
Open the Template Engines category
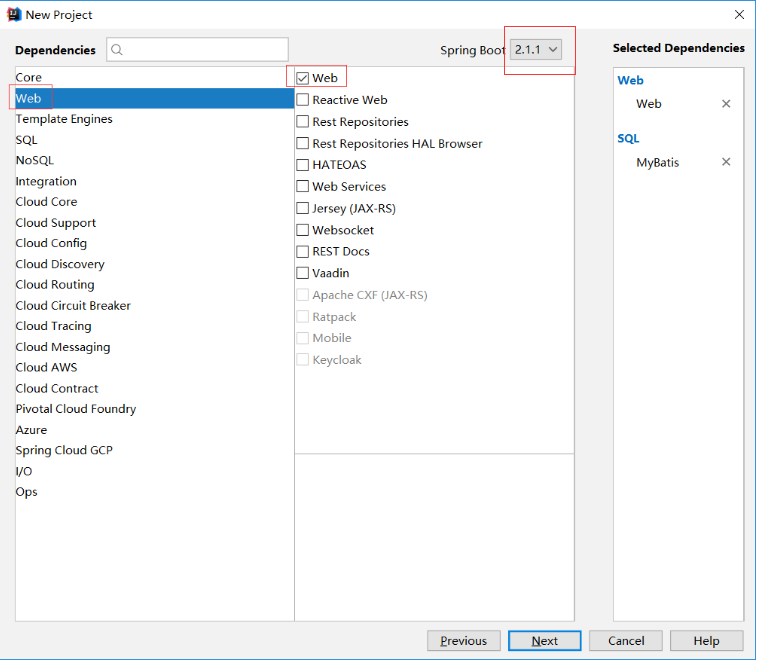pyautogui.click(x=154, y=119)
